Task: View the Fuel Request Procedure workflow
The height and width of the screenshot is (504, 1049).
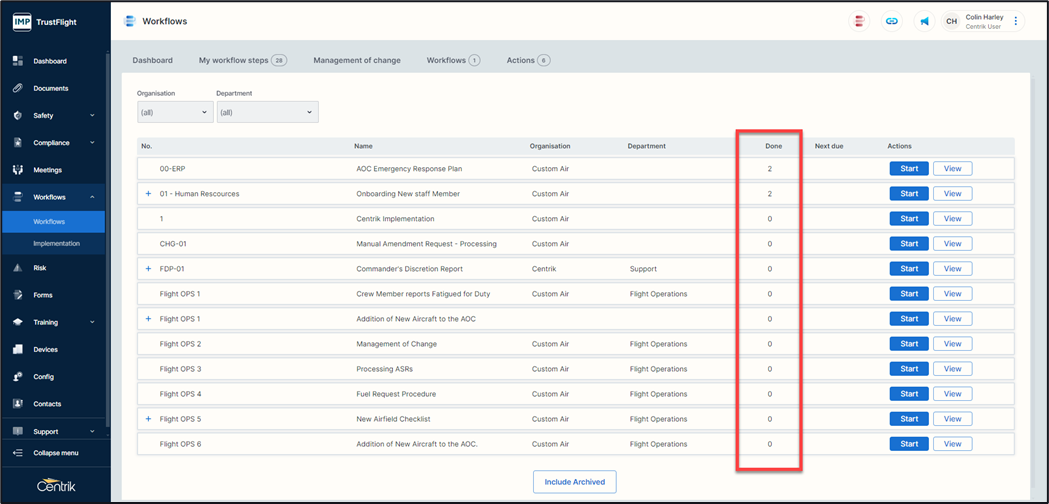Action: pos(952,394)
